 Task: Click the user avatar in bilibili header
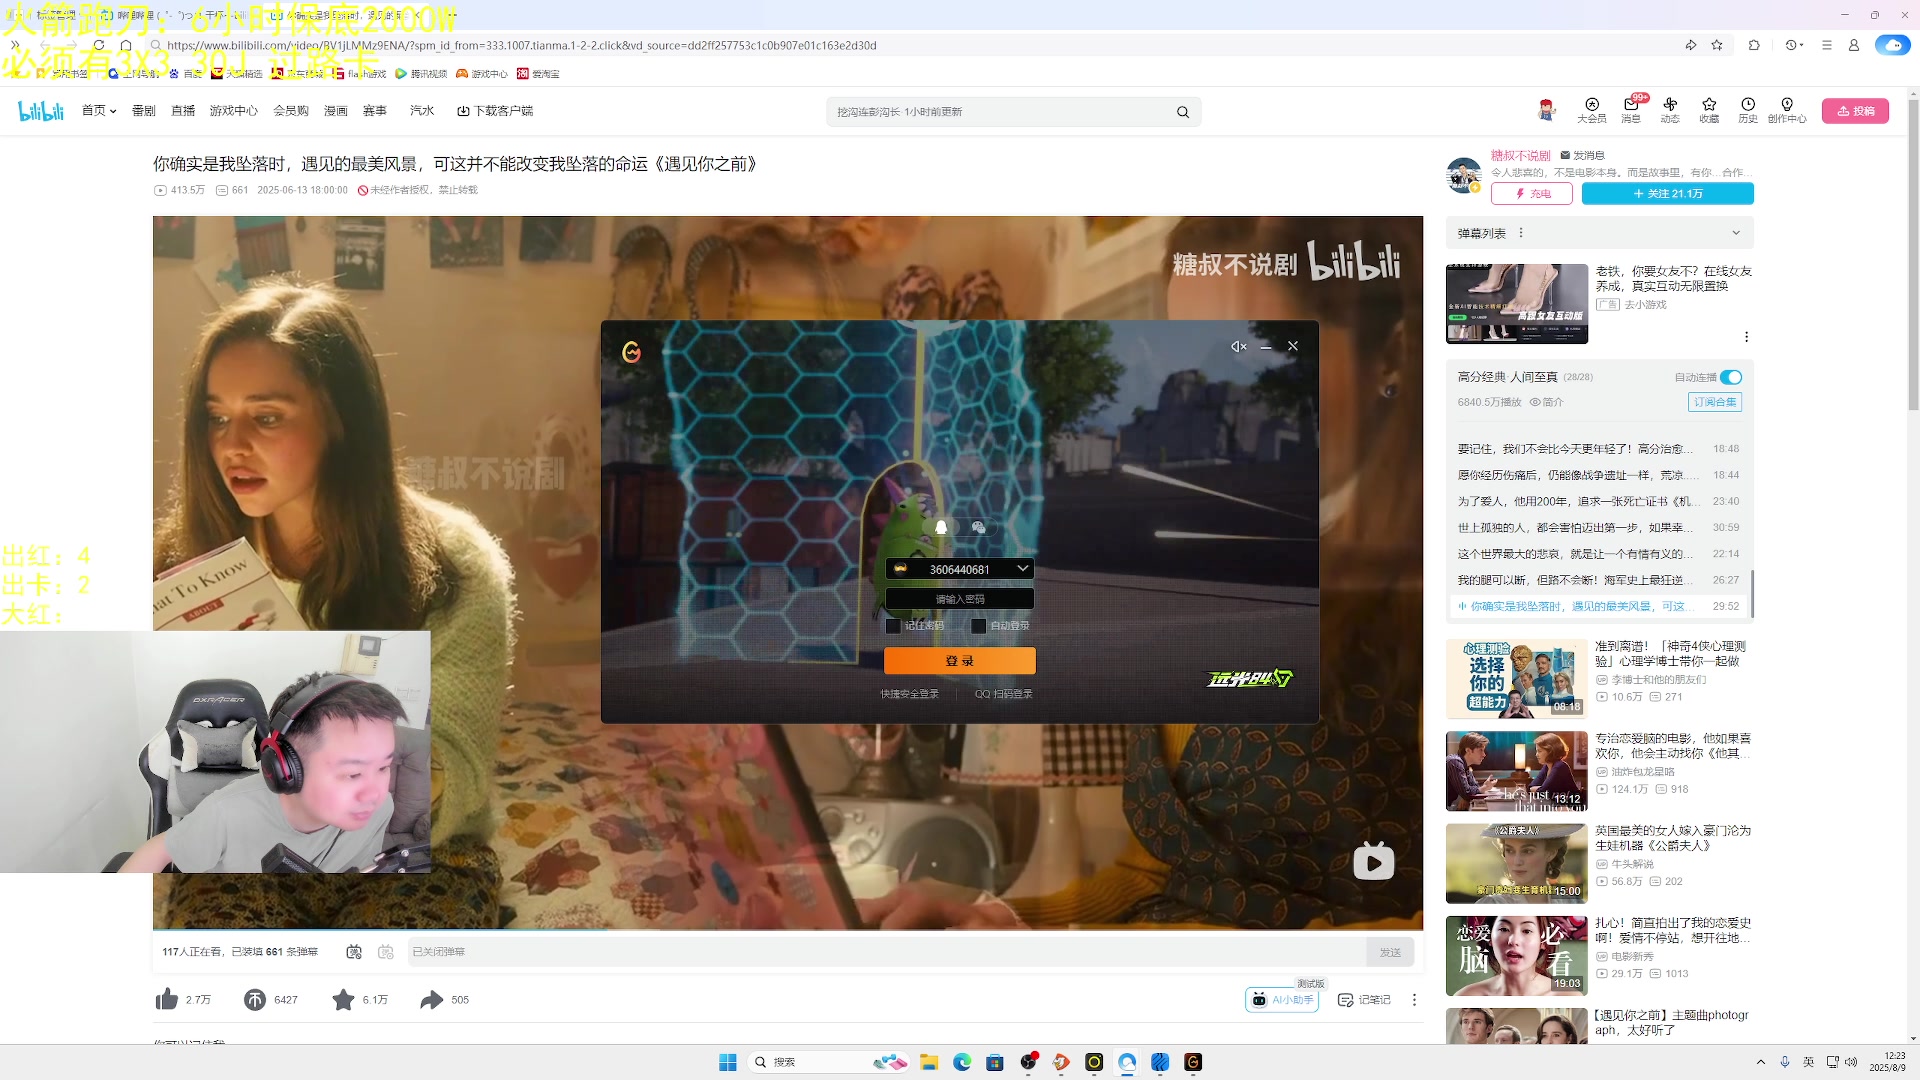[1546, 110]
